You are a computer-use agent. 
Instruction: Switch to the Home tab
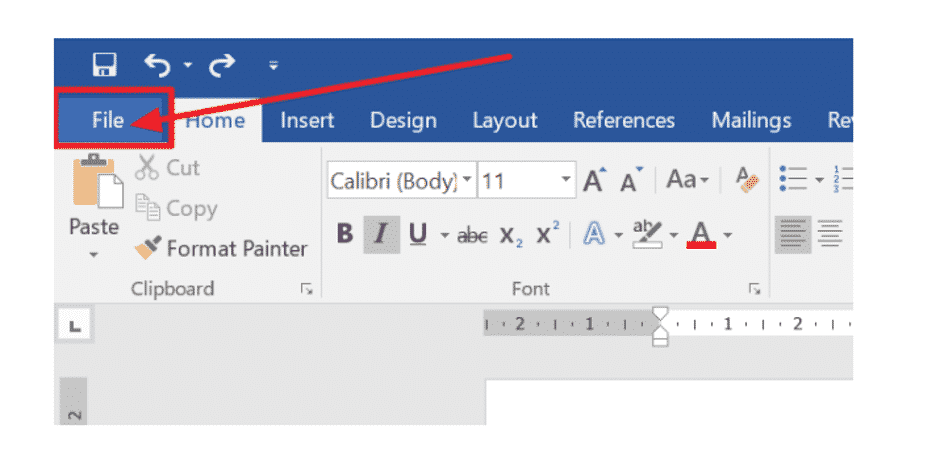click(x=214, y=121)
